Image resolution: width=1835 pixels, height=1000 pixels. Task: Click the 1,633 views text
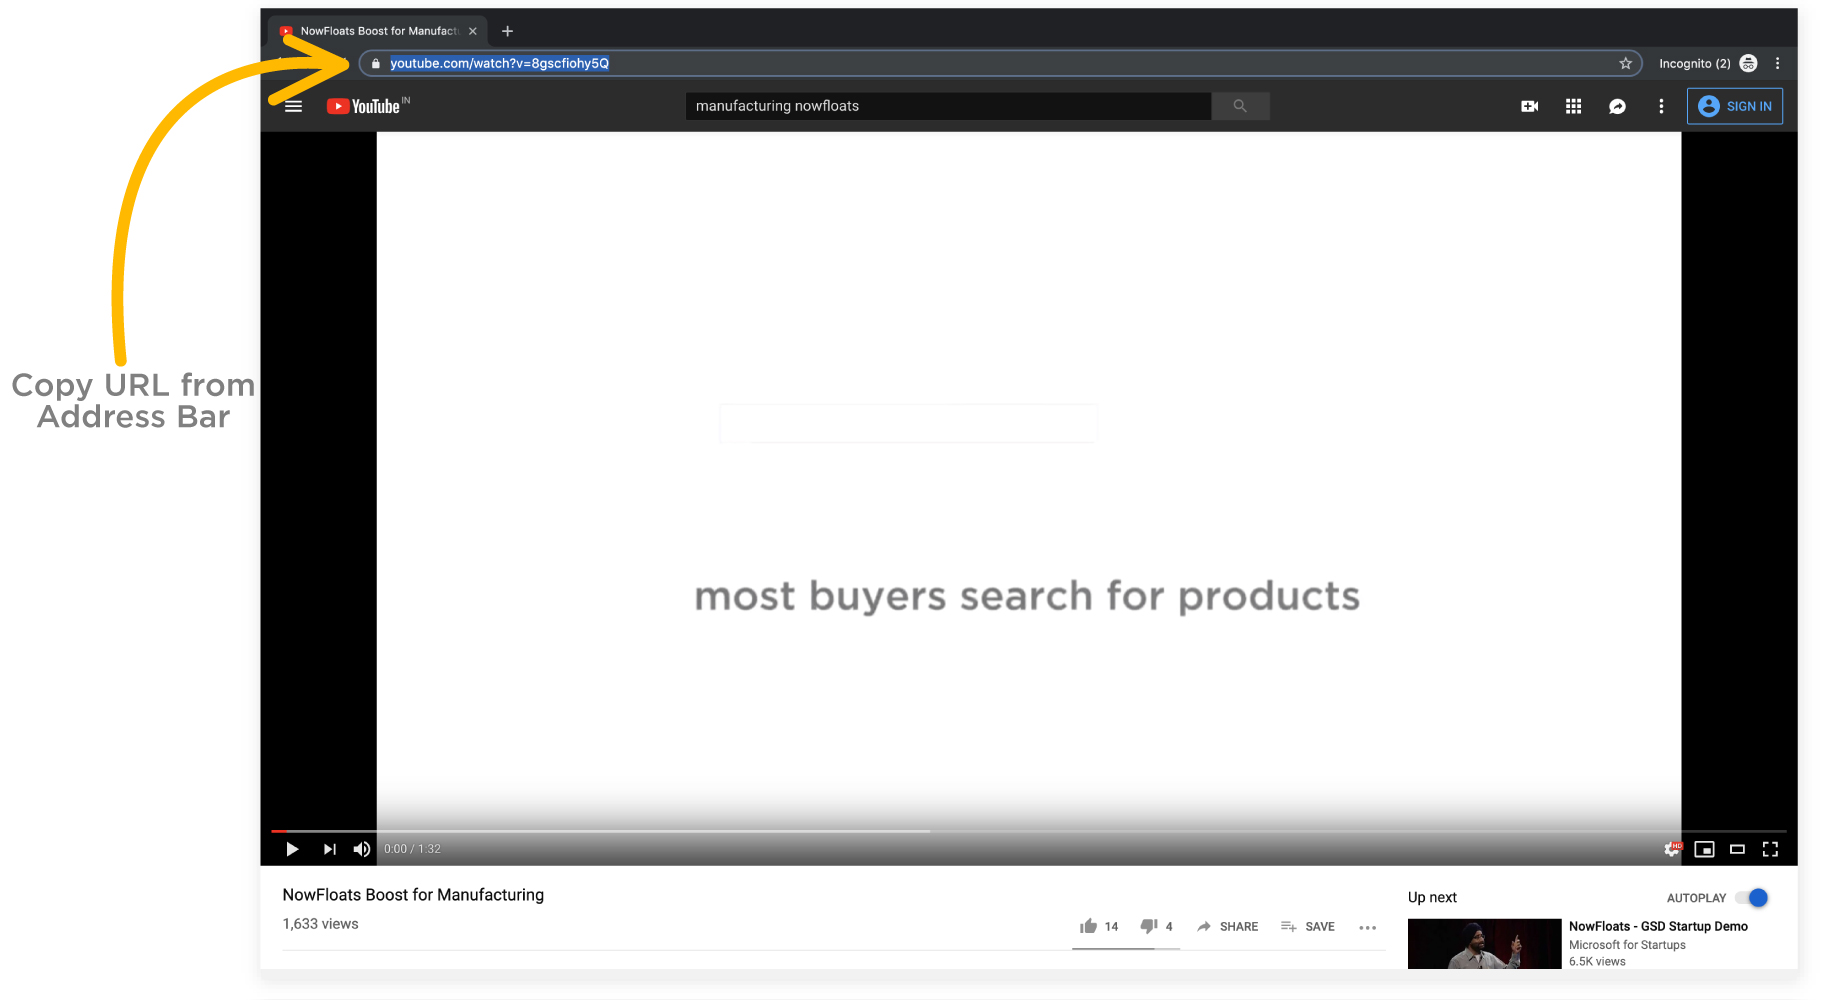coord(320,924)
